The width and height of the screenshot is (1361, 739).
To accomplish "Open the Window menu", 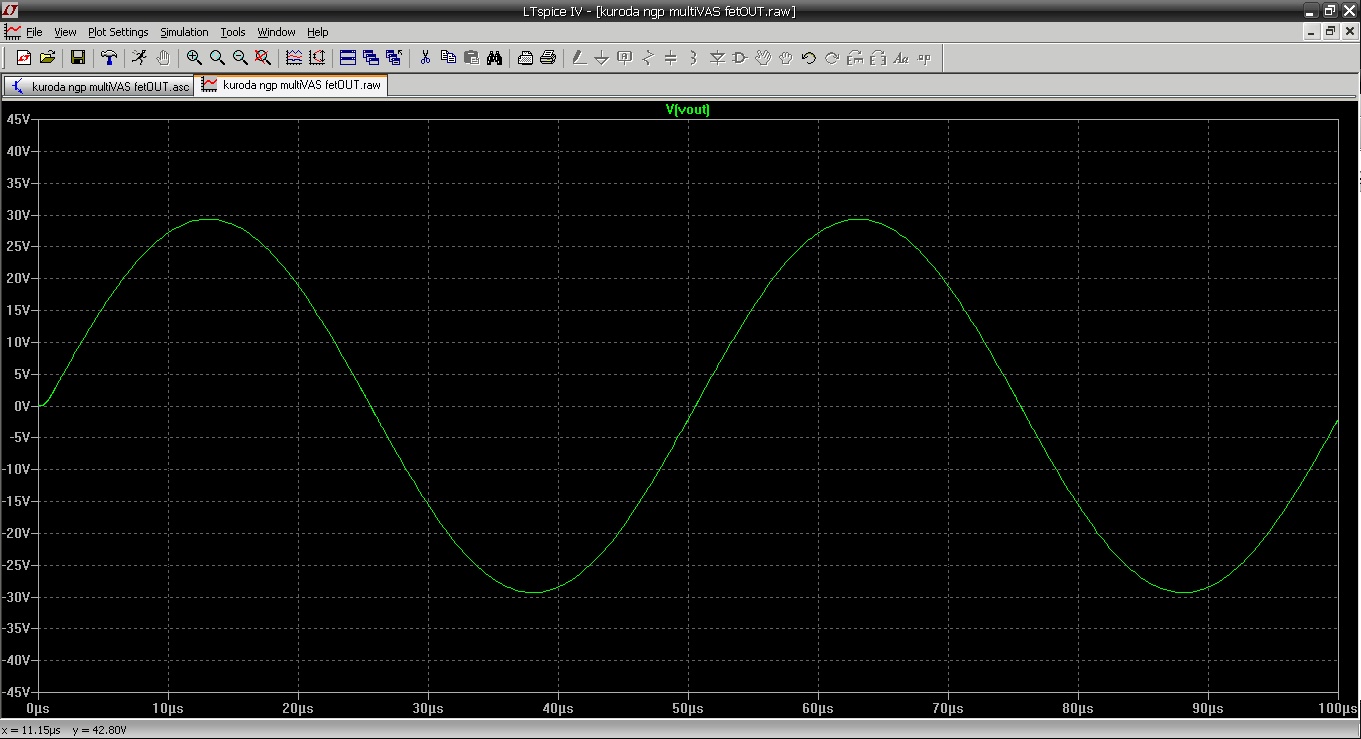I will 276,32.
